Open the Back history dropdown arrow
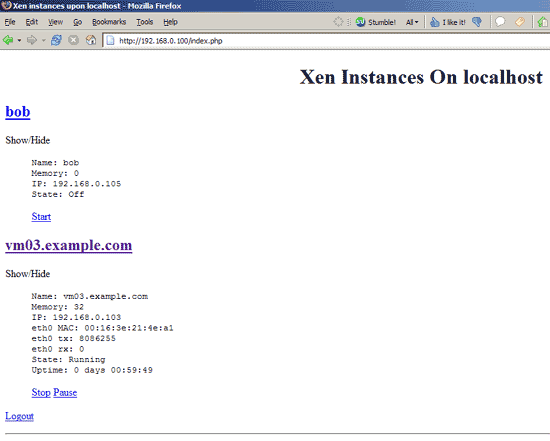 click(x=19, y=41)
